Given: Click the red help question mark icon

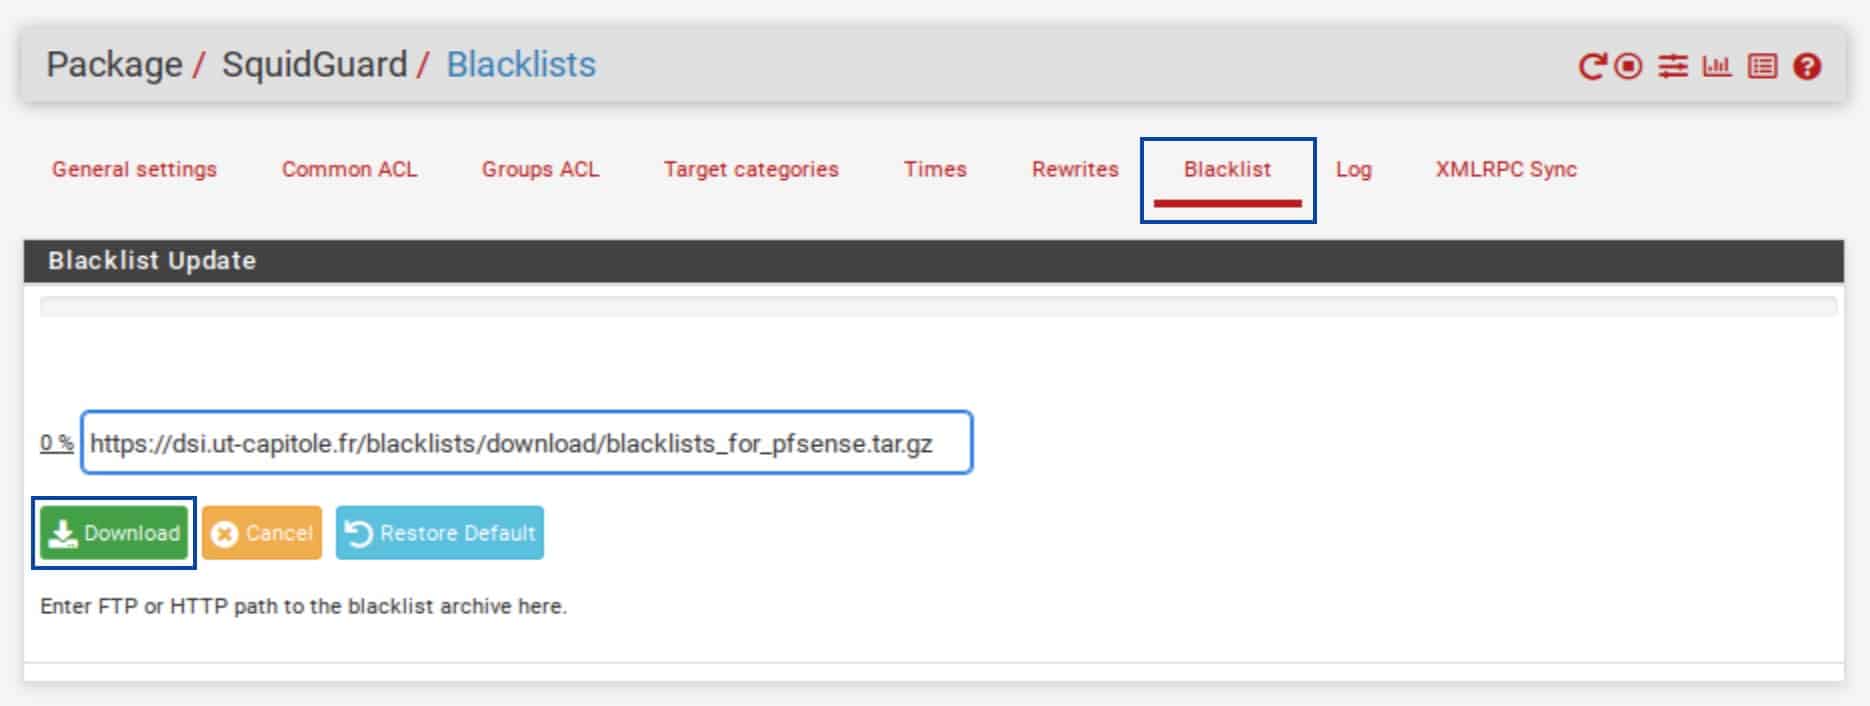Looking at the screenshot, I should tap(1807, 67).
